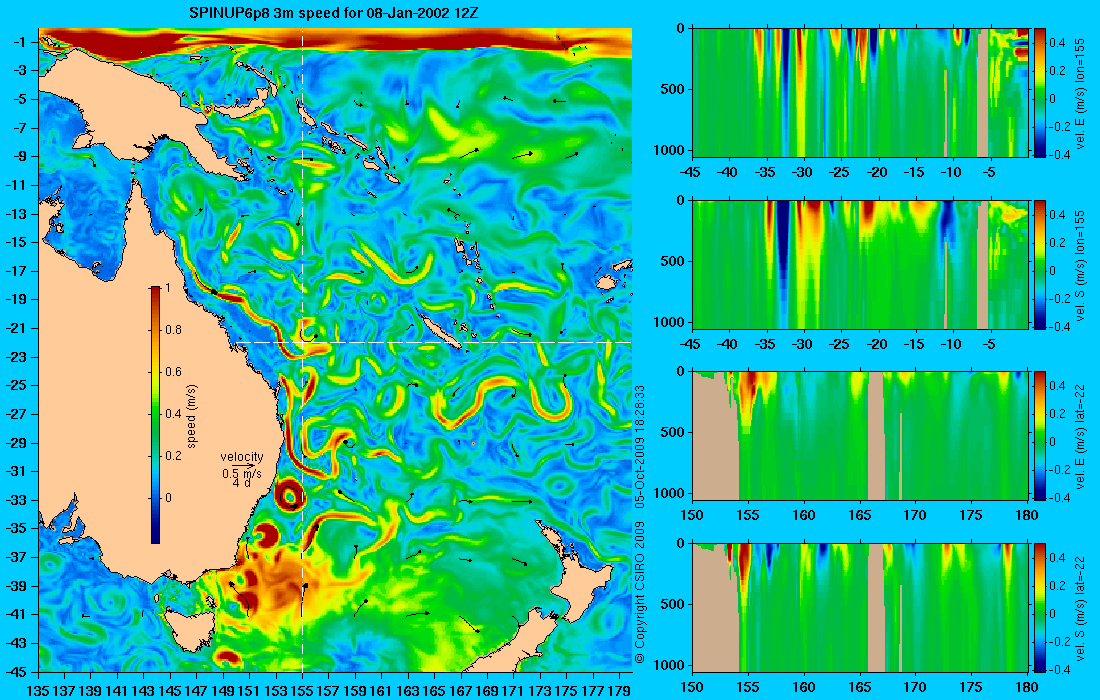Click the '© Copyright CSIRO 2009' vertical text
Viewport: 1100px width, 700px height.
click(x=639, y=593)
